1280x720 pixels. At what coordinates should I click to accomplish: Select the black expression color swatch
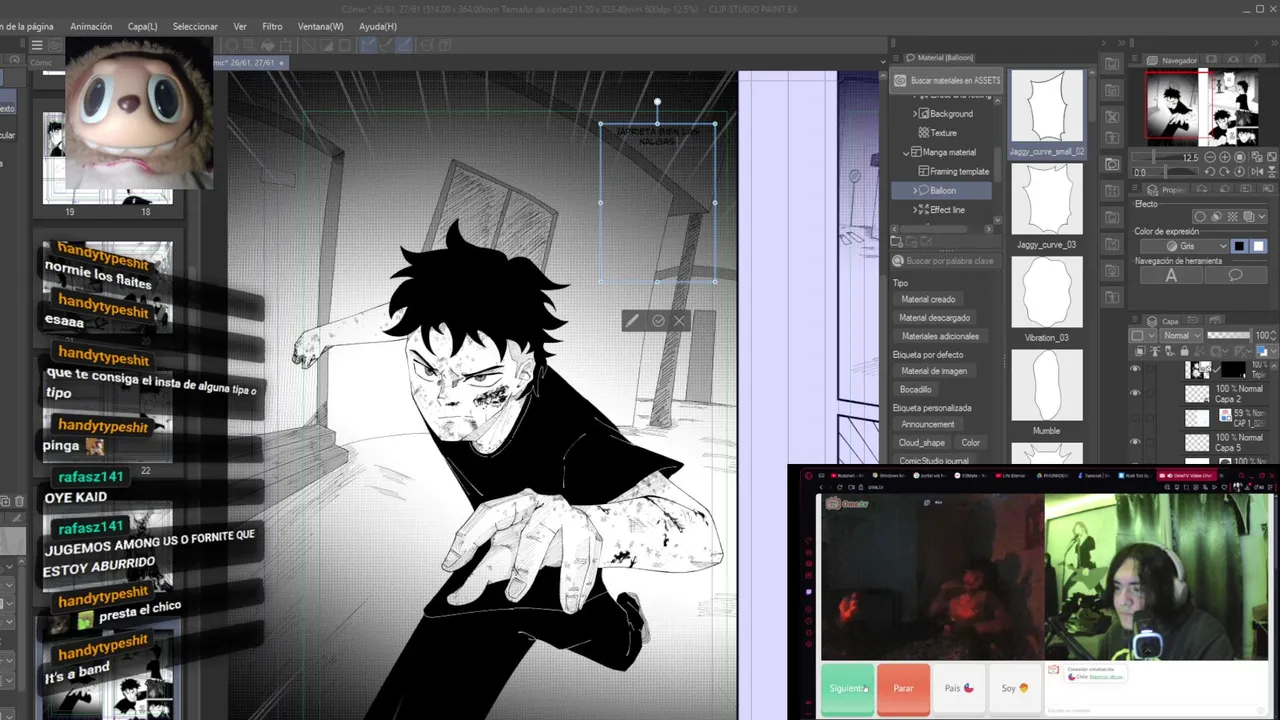(x=1239, y=246)
